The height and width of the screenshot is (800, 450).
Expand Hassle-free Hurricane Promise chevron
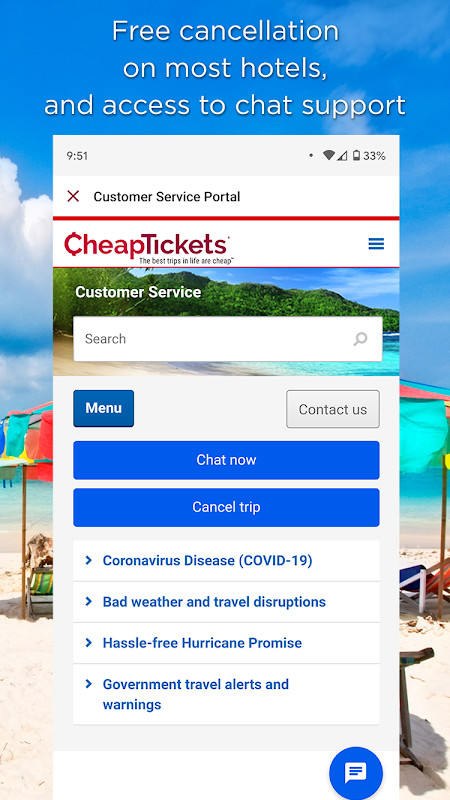click(89, 642)
